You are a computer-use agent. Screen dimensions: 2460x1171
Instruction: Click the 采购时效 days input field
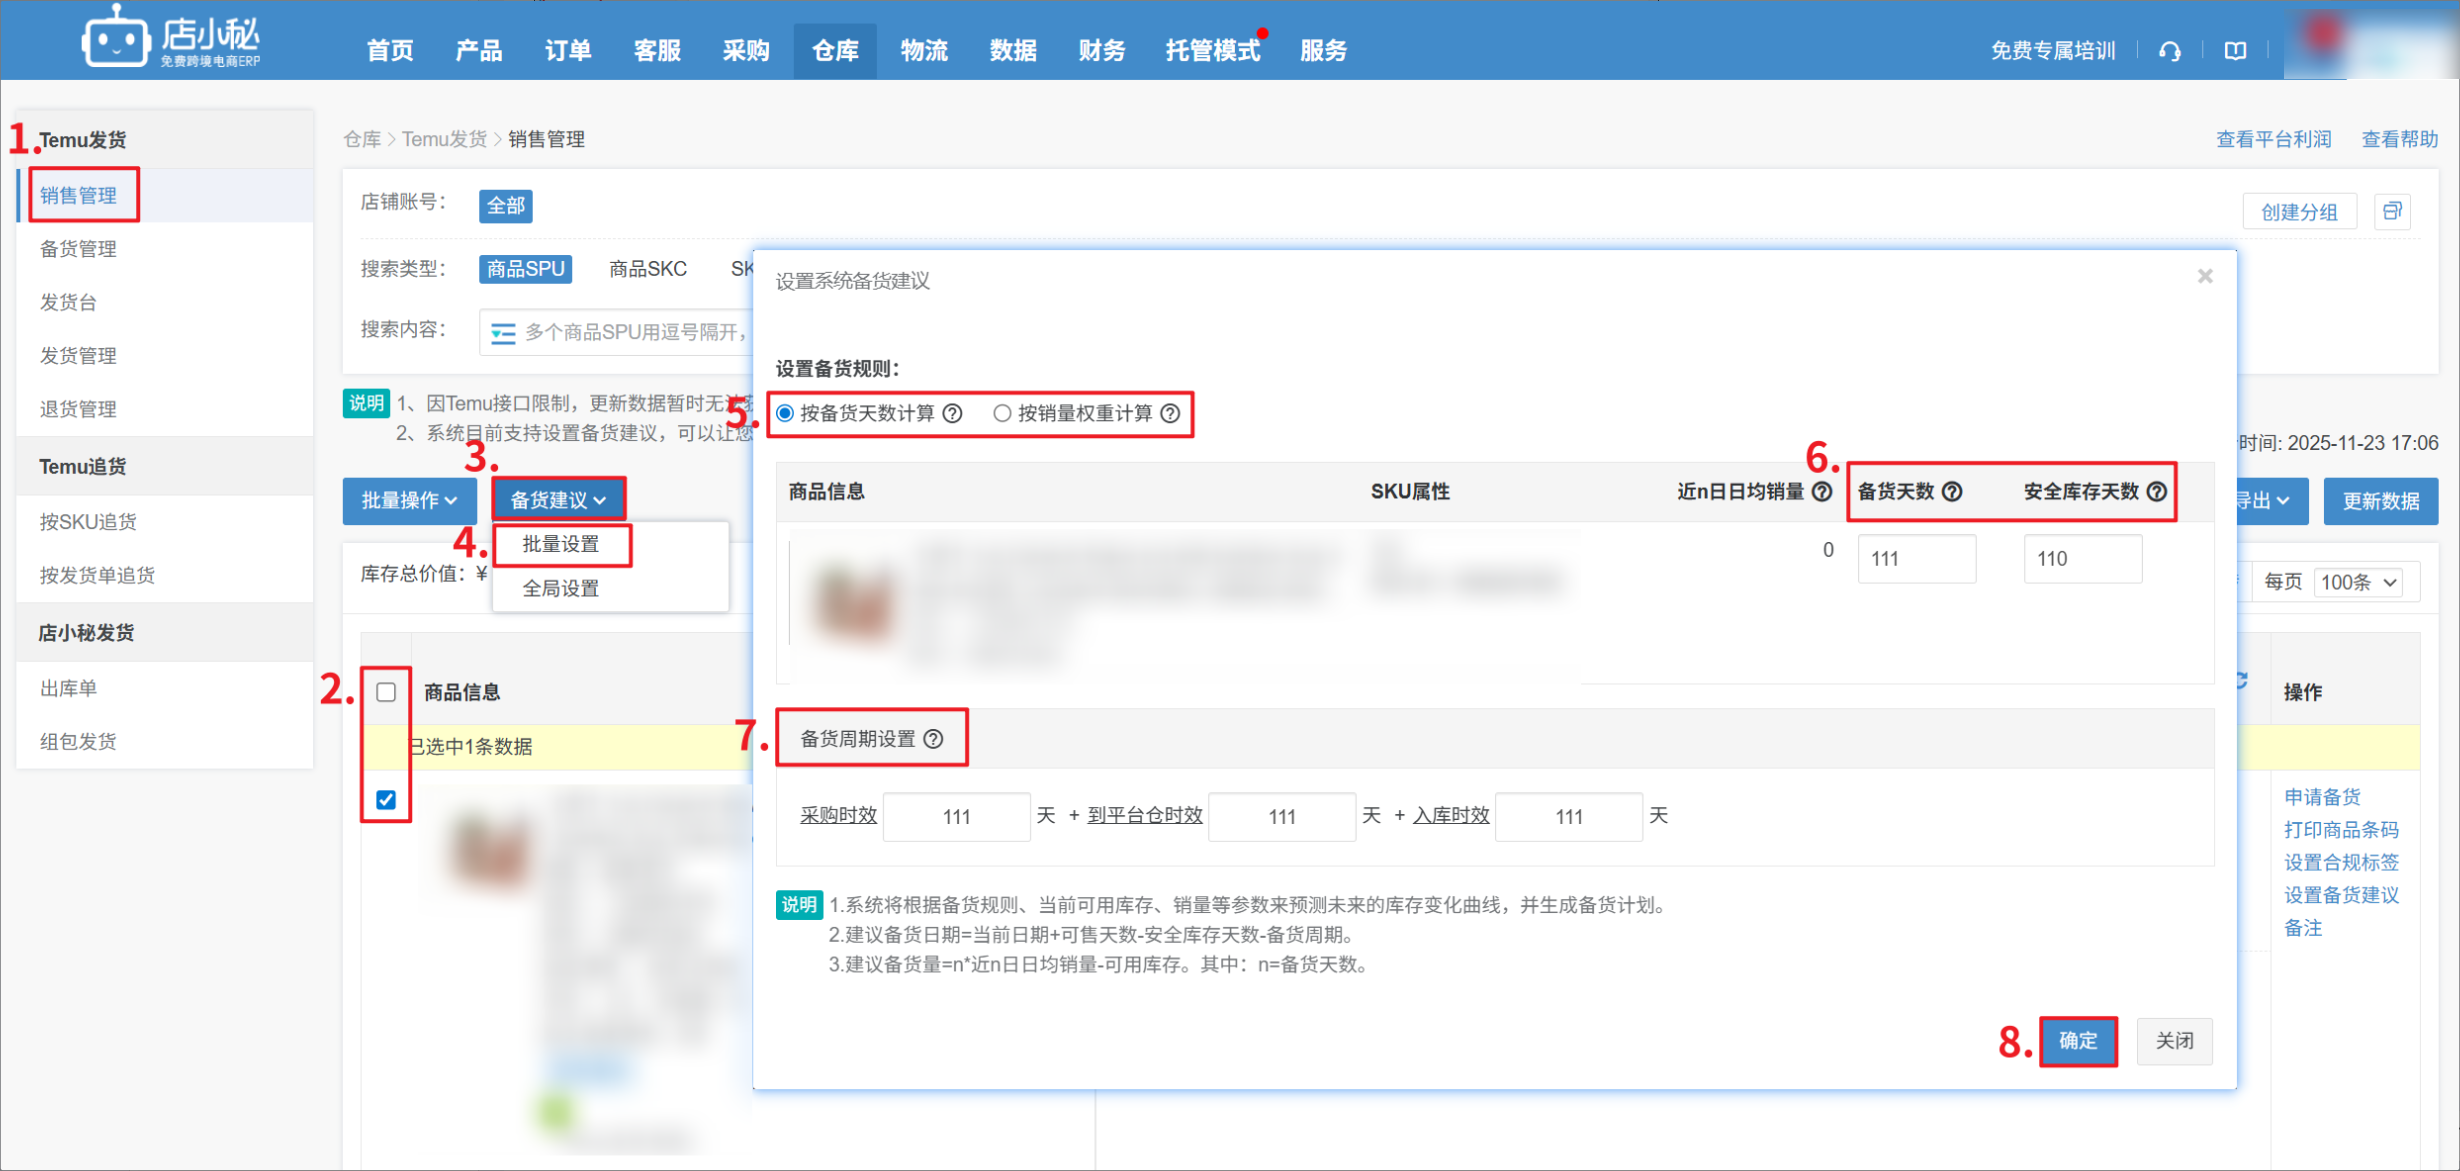click(x=956, y=816)
